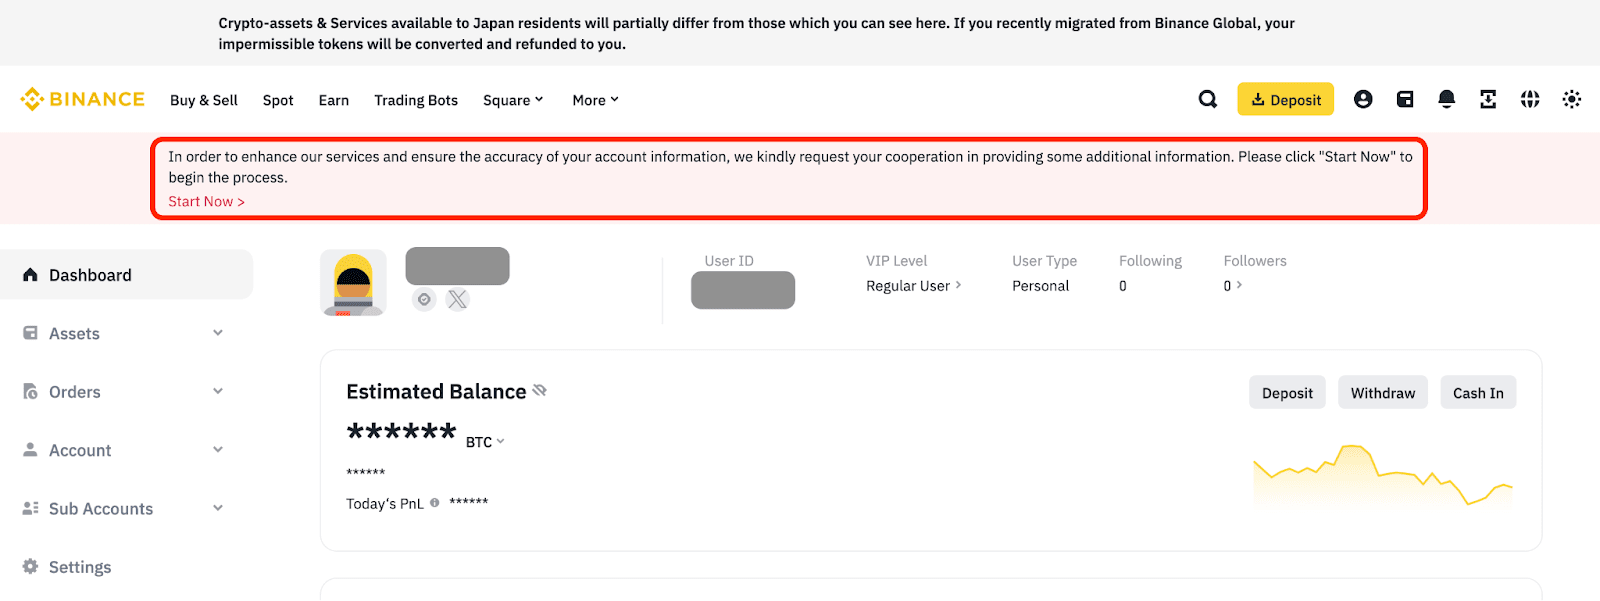The height and width of the screenshot is (601, 1600).
Task: Click the verification badge icon under the avatar
Action: [x=422, y=299]
